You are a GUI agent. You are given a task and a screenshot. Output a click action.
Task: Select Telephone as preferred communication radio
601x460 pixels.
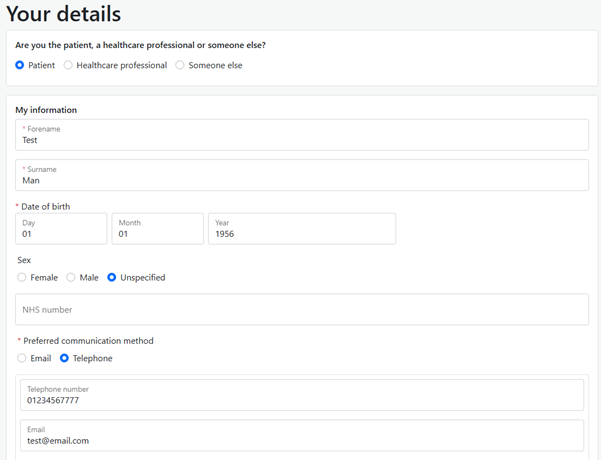(65, 358)
